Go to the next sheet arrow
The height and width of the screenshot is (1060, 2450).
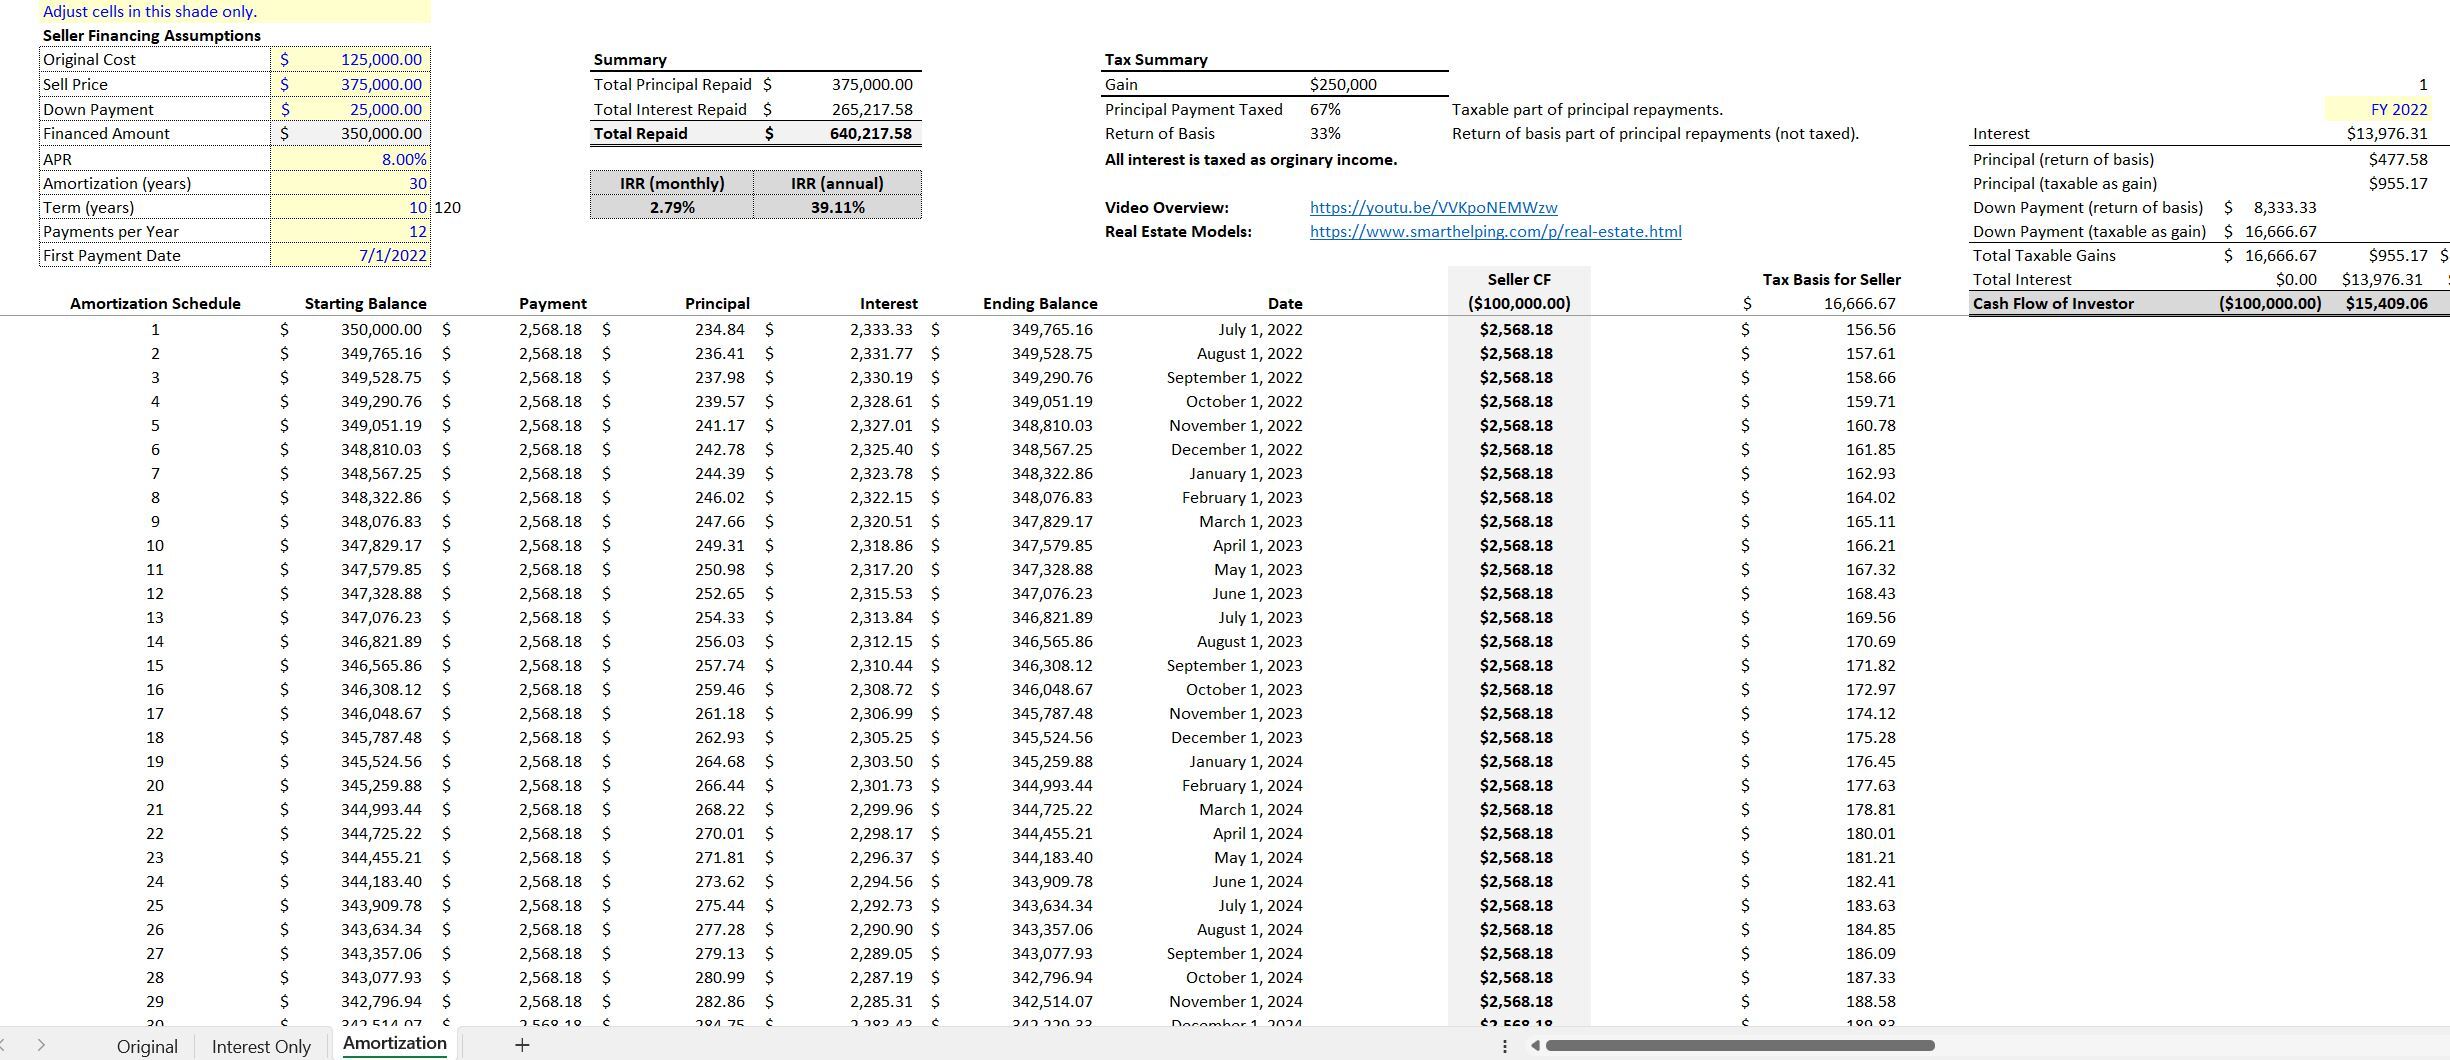41,1045
